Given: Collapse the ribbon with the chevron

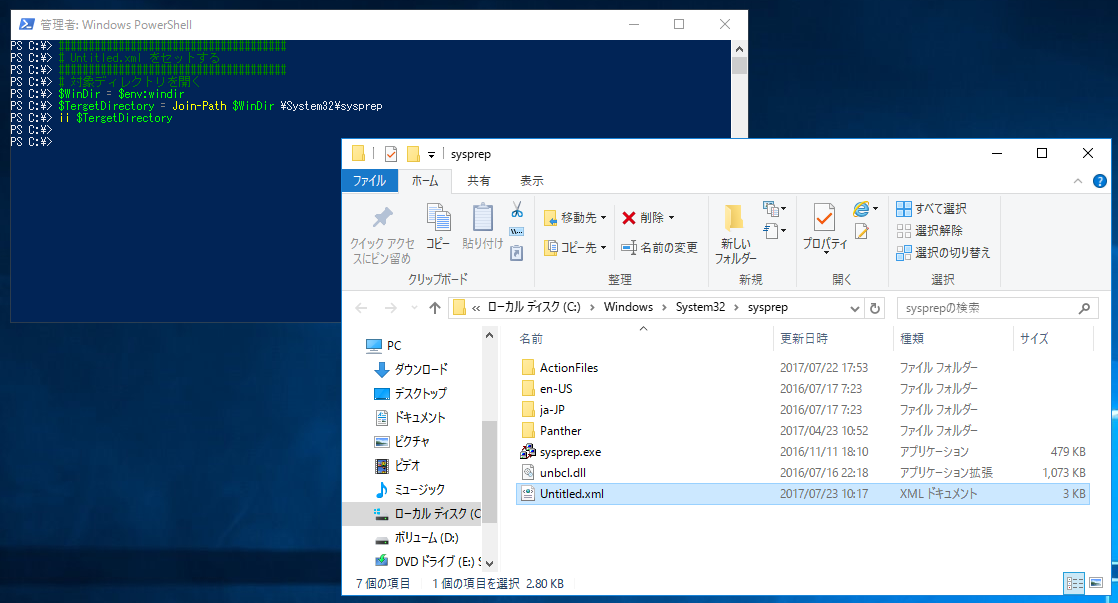Looking at the screenshot, I should [x=1077, y=182].
